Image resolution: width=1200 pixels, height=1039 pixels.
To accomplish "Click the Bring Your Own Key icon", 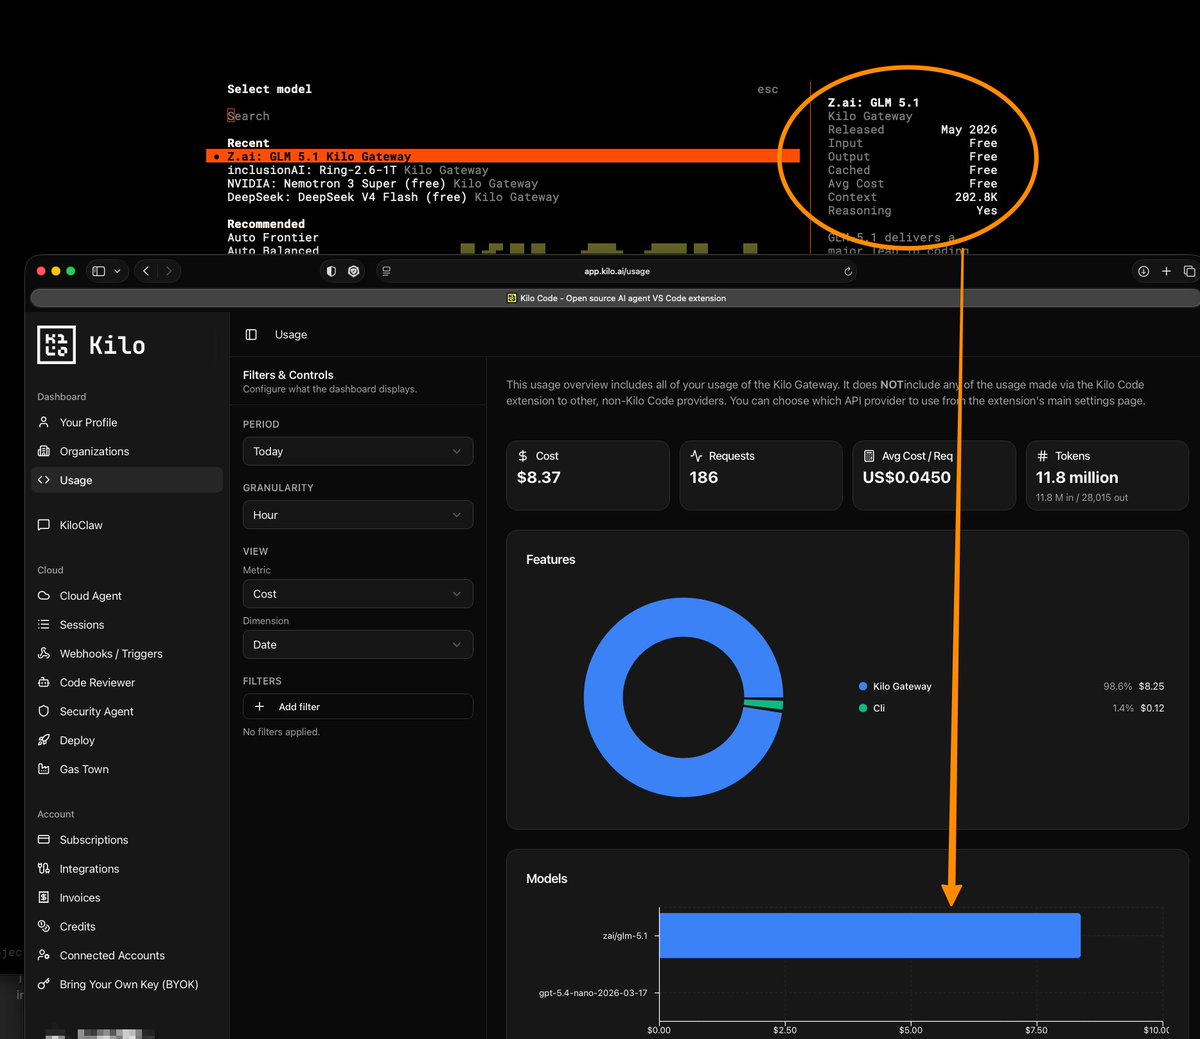I will (x=44, y=984).
